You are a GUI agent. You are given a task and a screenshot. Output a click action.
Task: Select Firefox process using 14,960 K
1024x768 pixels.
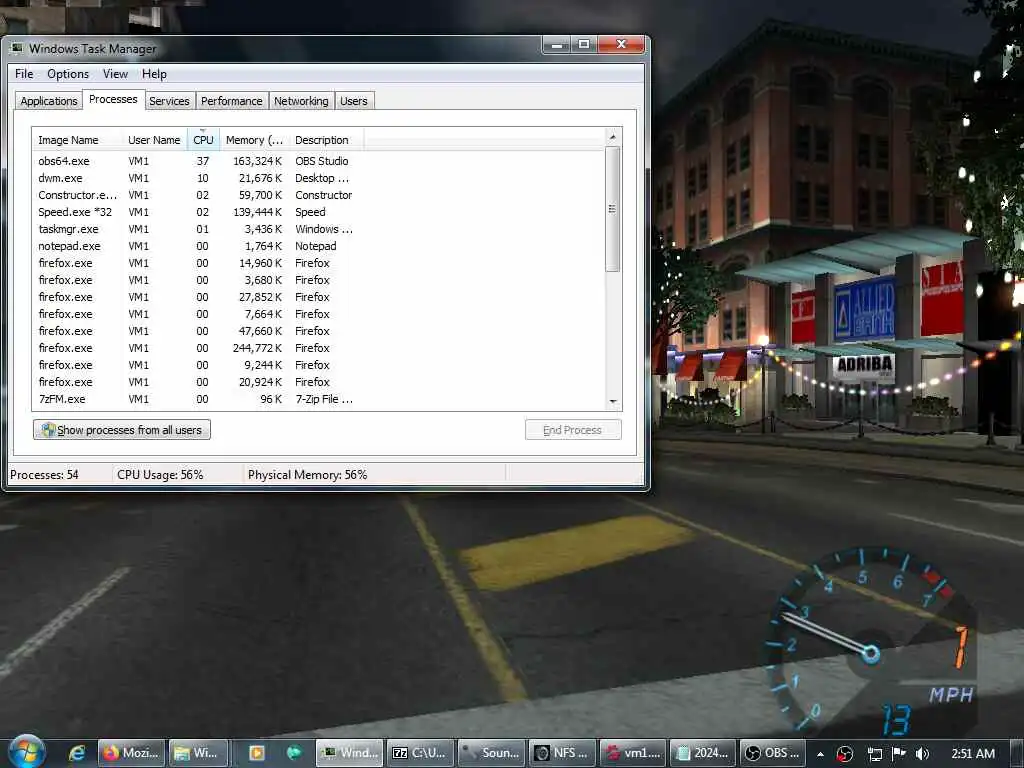coord(319,263)
